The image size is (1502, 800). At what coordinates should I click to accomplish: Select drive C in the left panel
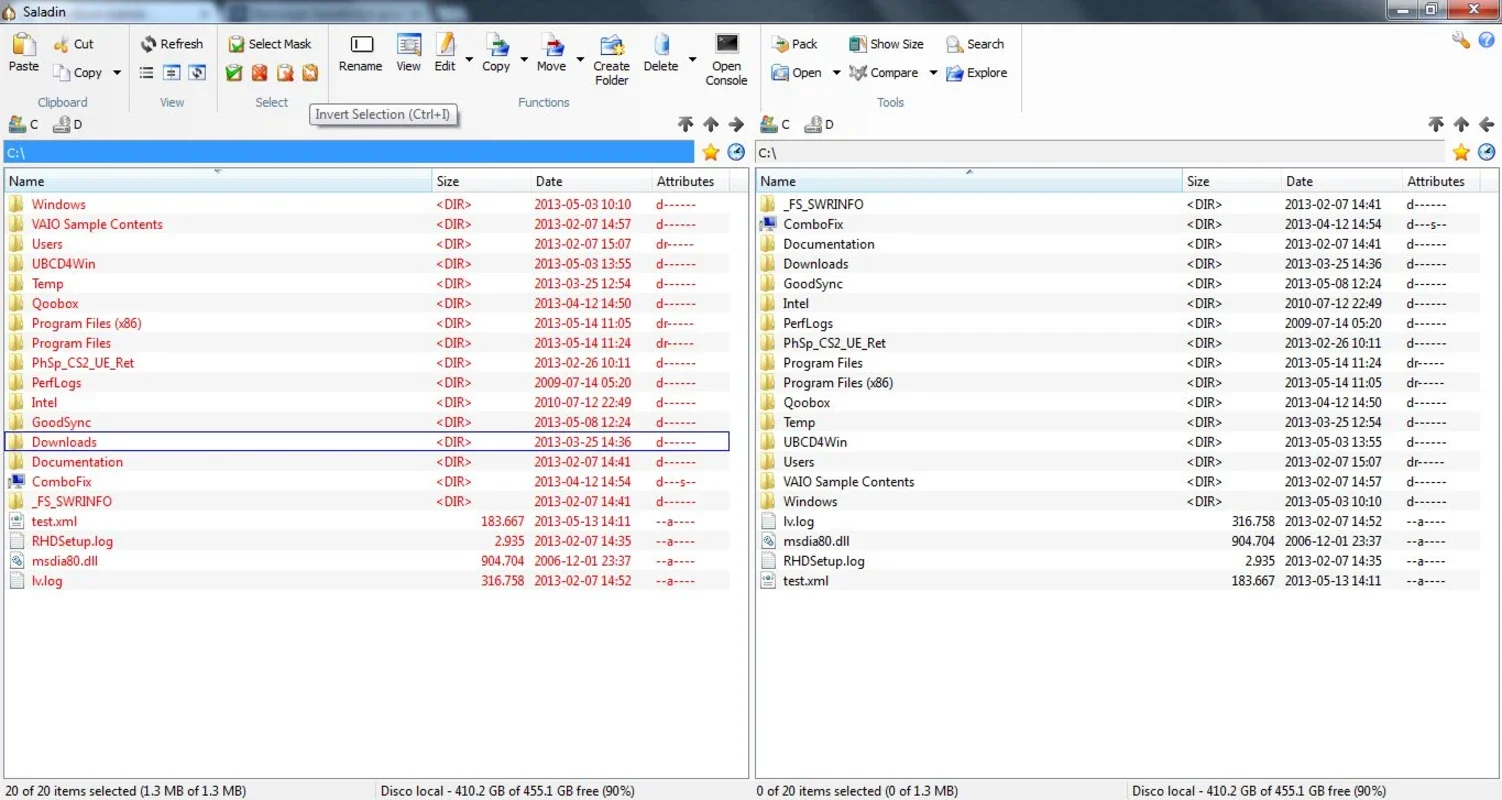click(23, 125)
